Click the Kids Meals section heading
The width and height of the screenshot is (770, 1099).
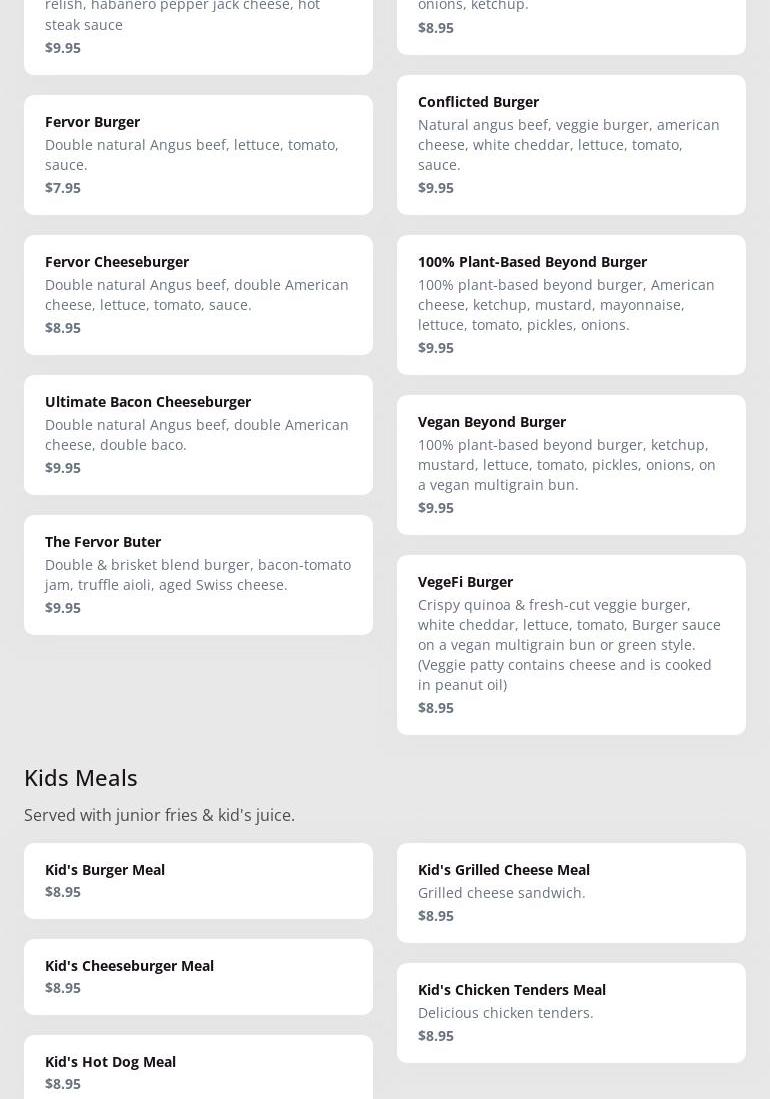point(81,777)
